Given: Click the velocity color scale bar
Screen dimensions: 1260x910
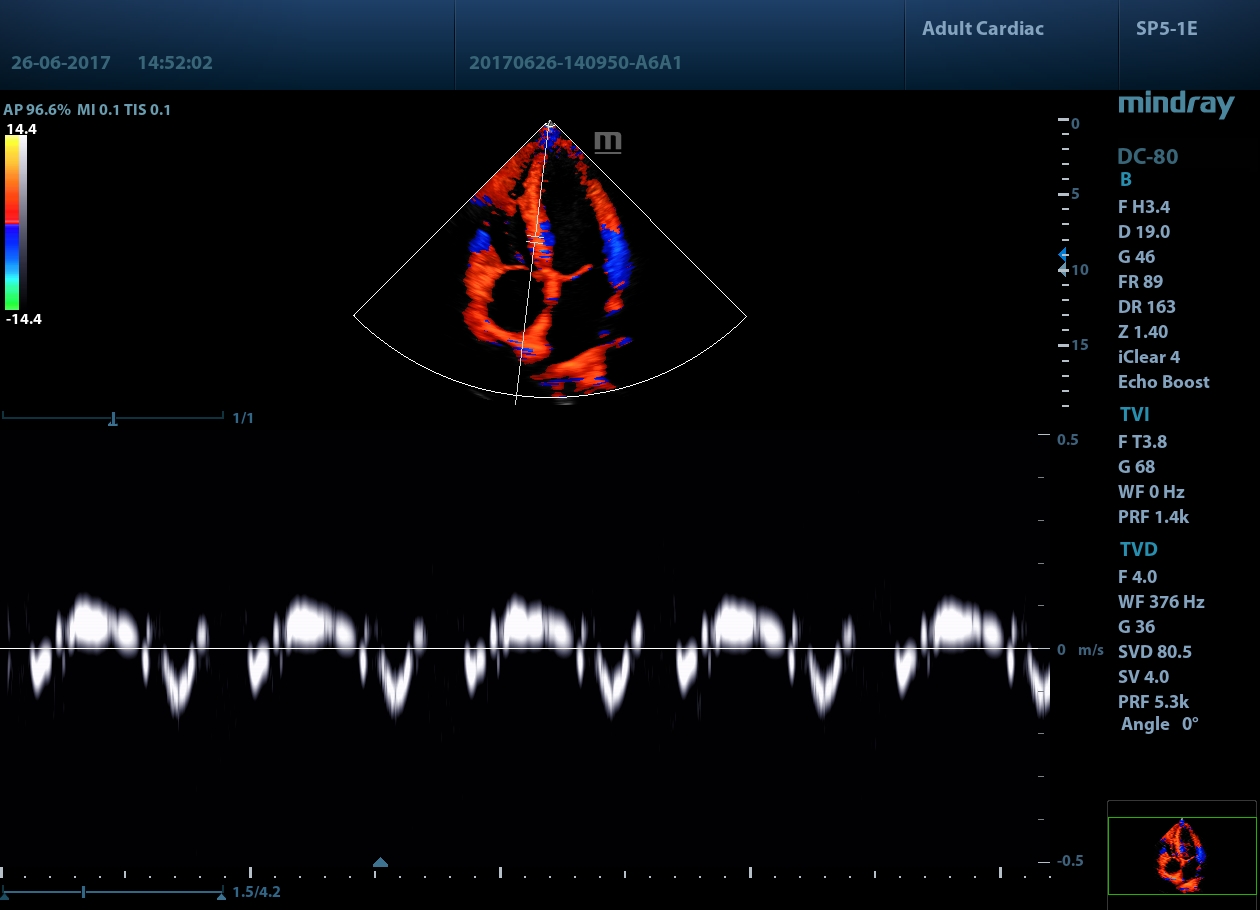Looking at the screenshot, I should click(14, 222).
